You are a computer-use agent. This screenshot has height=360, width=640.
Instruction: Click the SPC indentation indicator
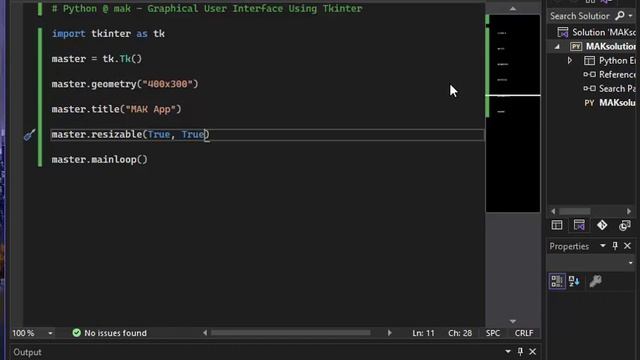[x=493, y=333]
